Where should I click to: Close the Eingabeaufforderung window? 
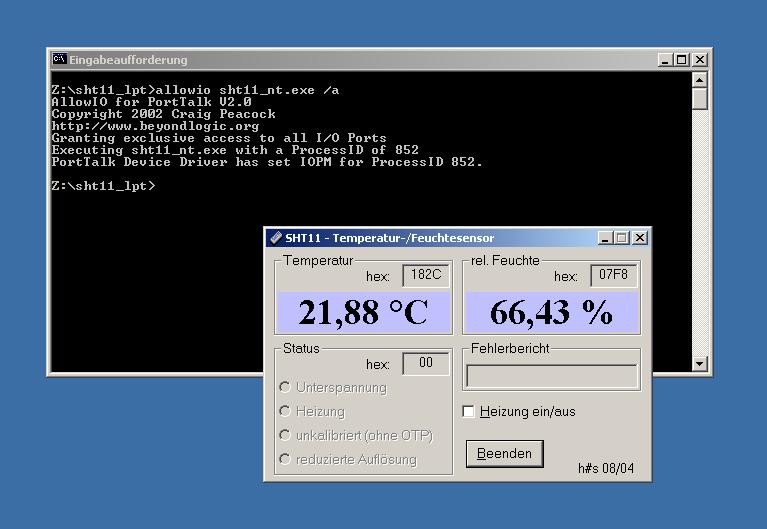700,60
